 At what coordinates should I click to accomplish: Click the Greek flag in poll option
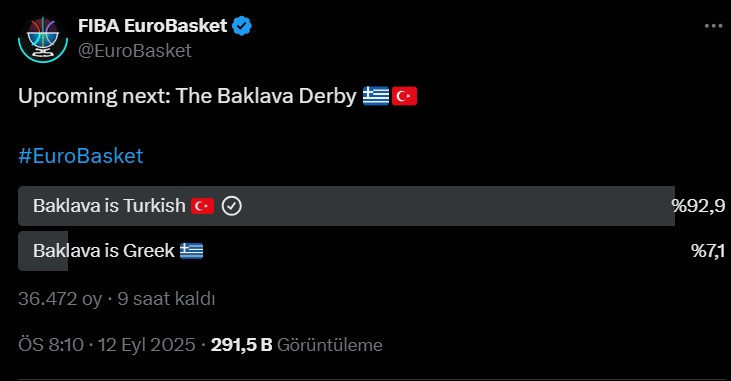(192, 250)
